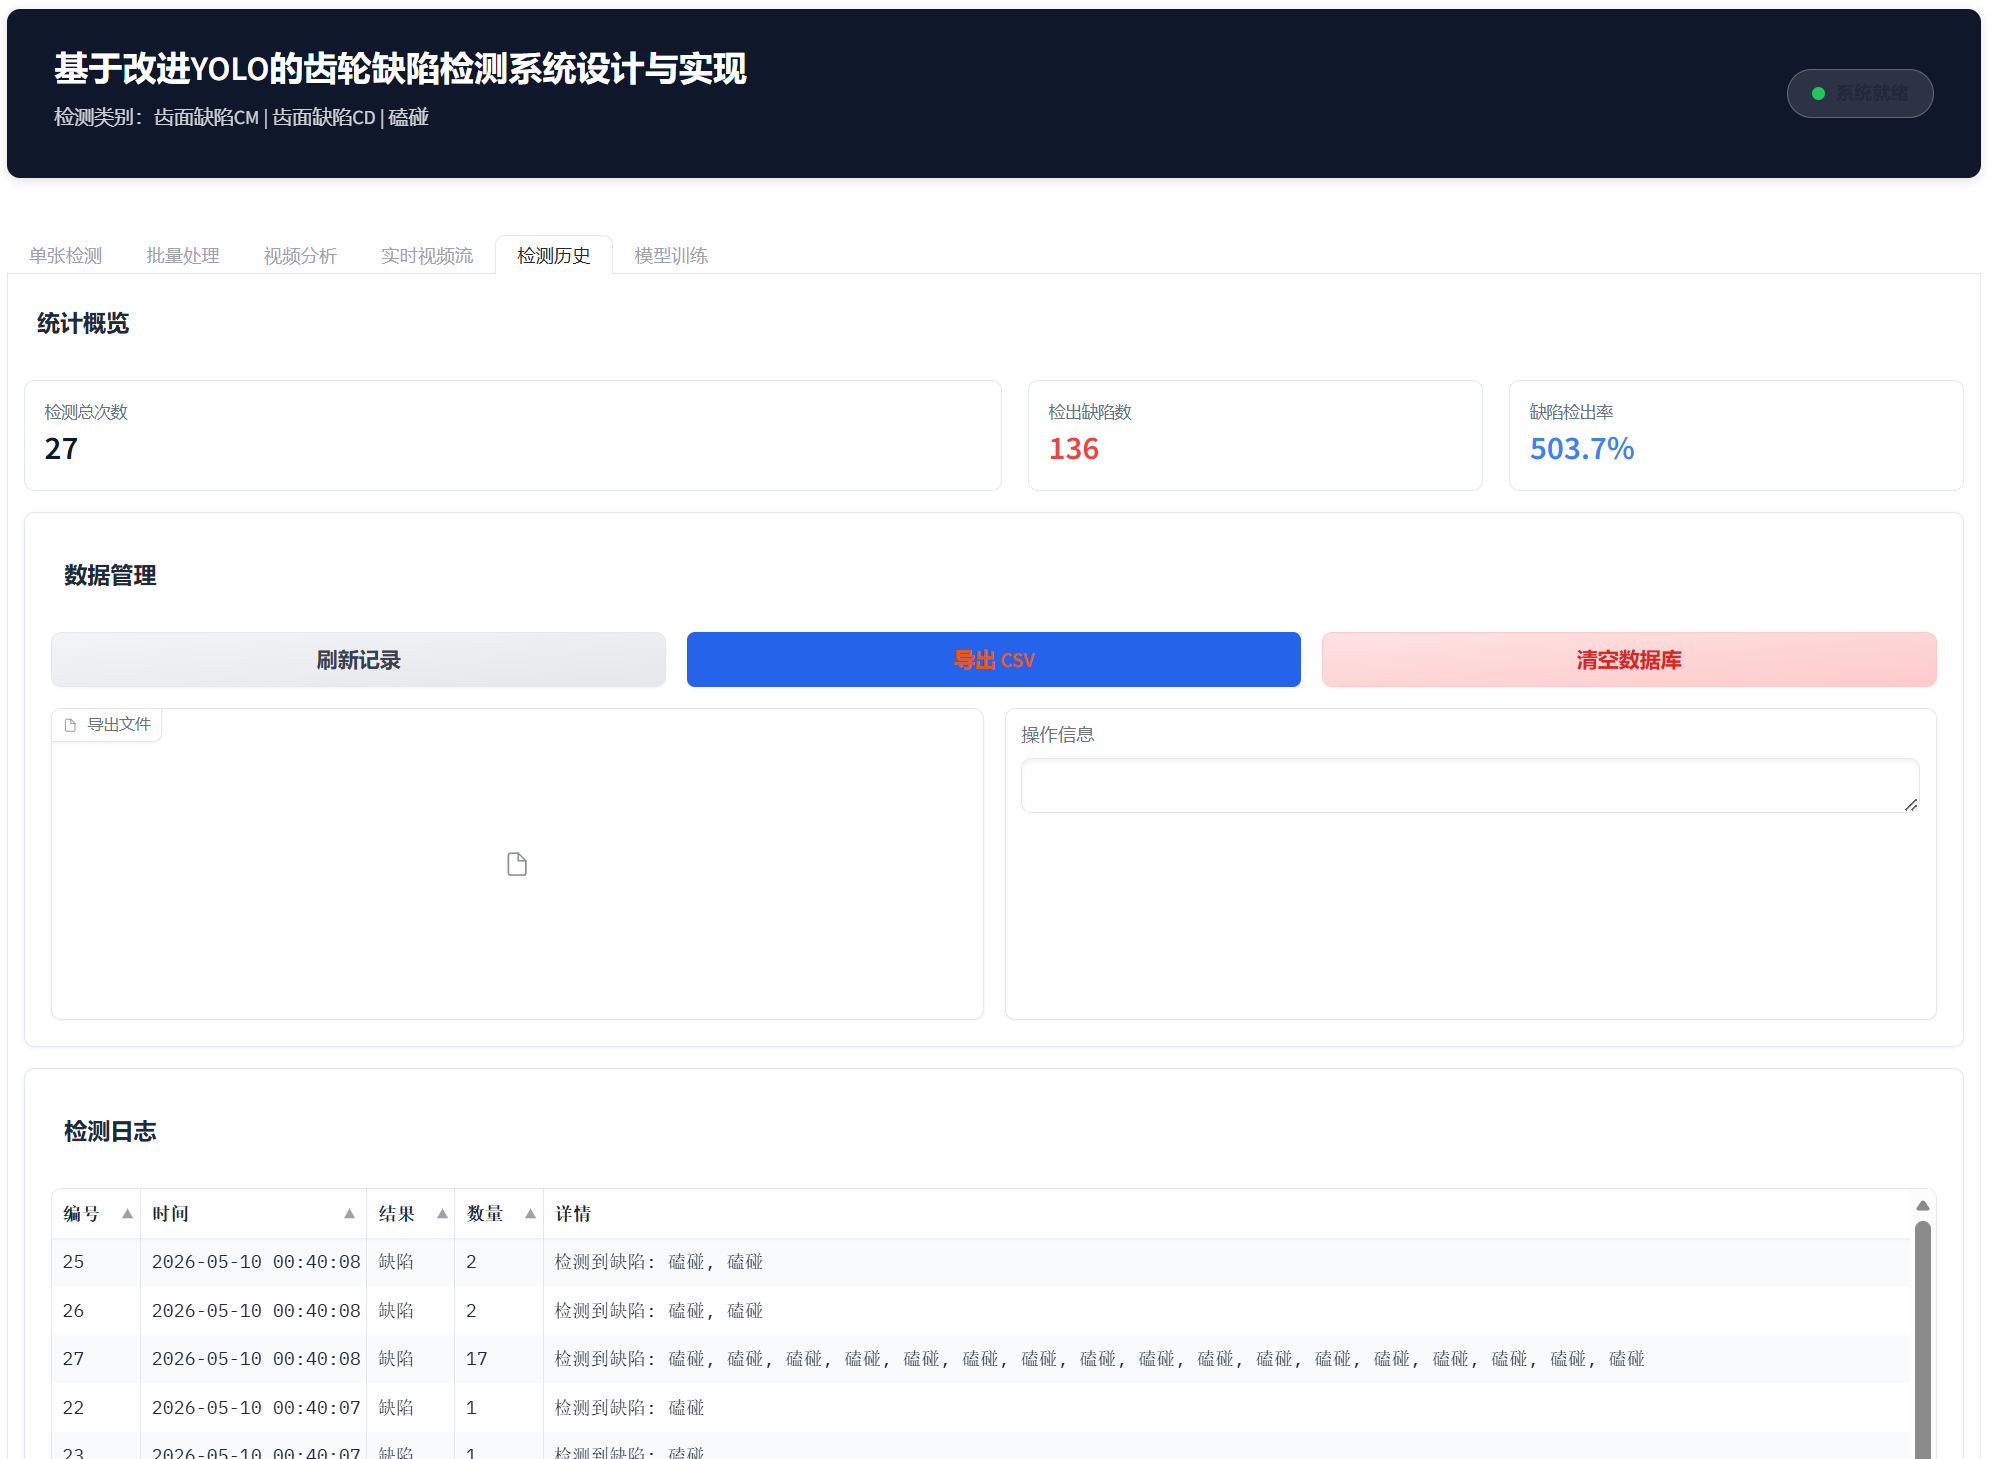The height and width of the screenshot is (1459, 1994).
Task: Click inside the 操作信息 text field
Action: coord(1470,786)
